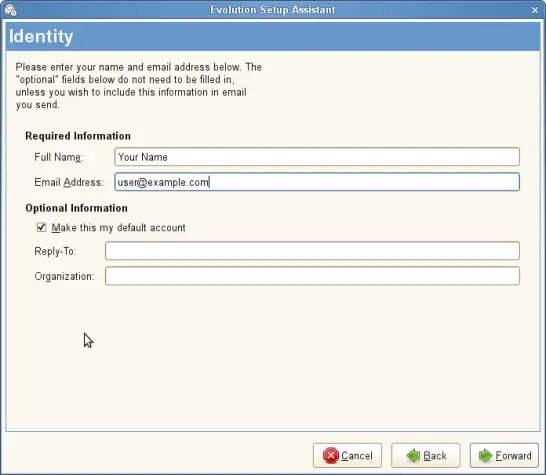
Task: Focus the Full Name input field
Action: pos(317,157)
